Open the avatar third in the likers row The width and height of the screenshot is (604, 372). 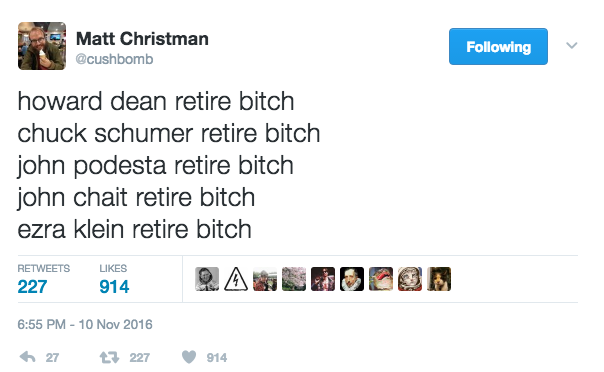point(265,279)
